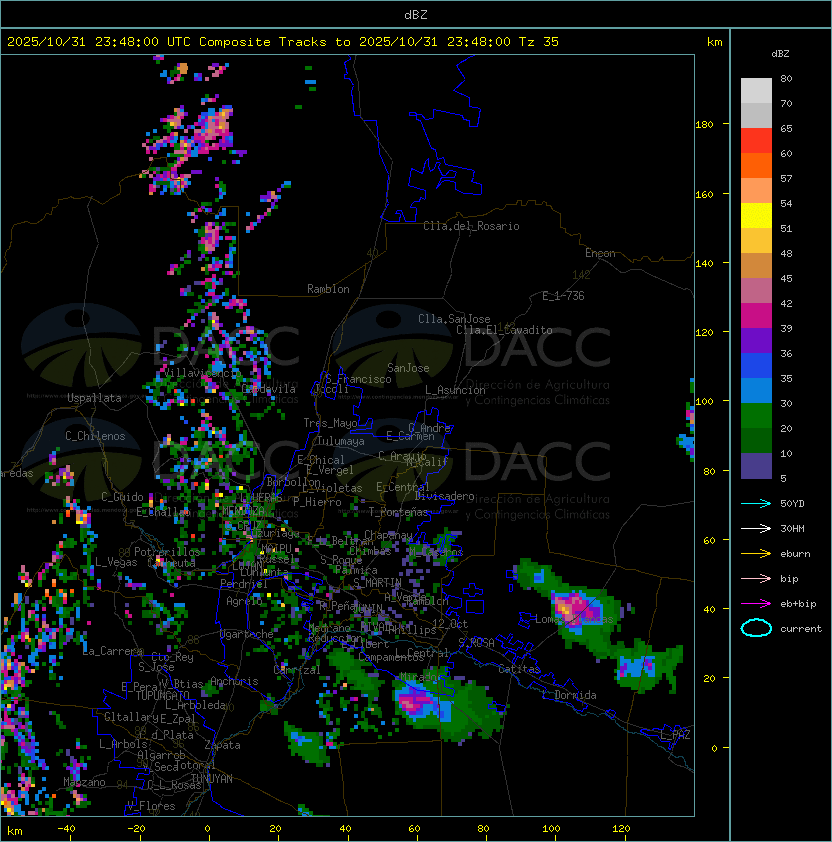Click the 'Clla.SanJose' place label

(454, 319)
